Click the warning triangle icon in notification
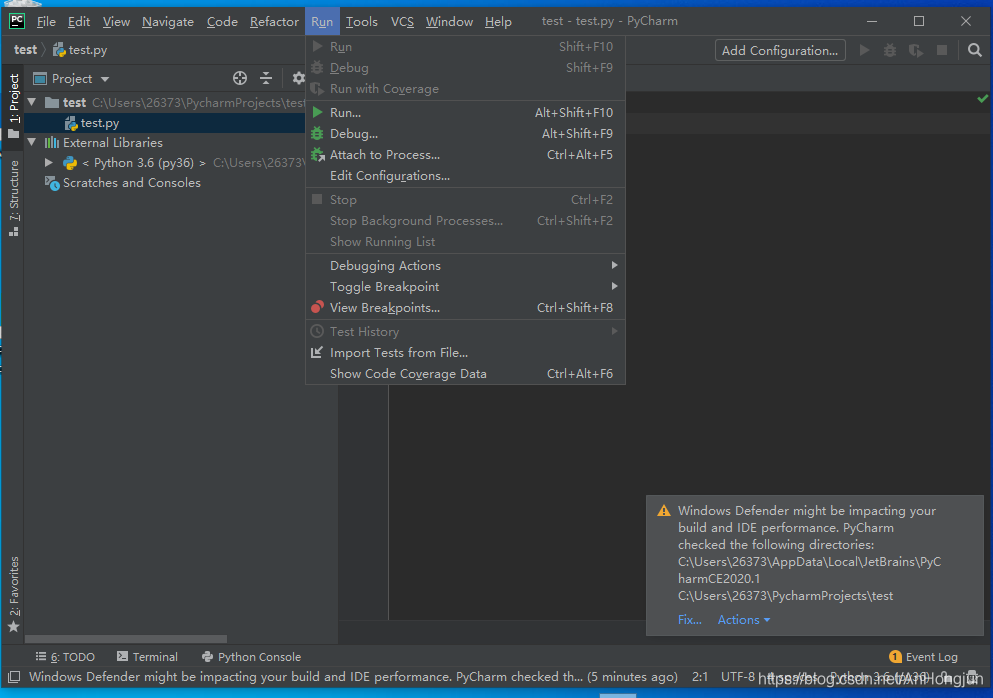The image size is (993, 698). pos(664,511)
